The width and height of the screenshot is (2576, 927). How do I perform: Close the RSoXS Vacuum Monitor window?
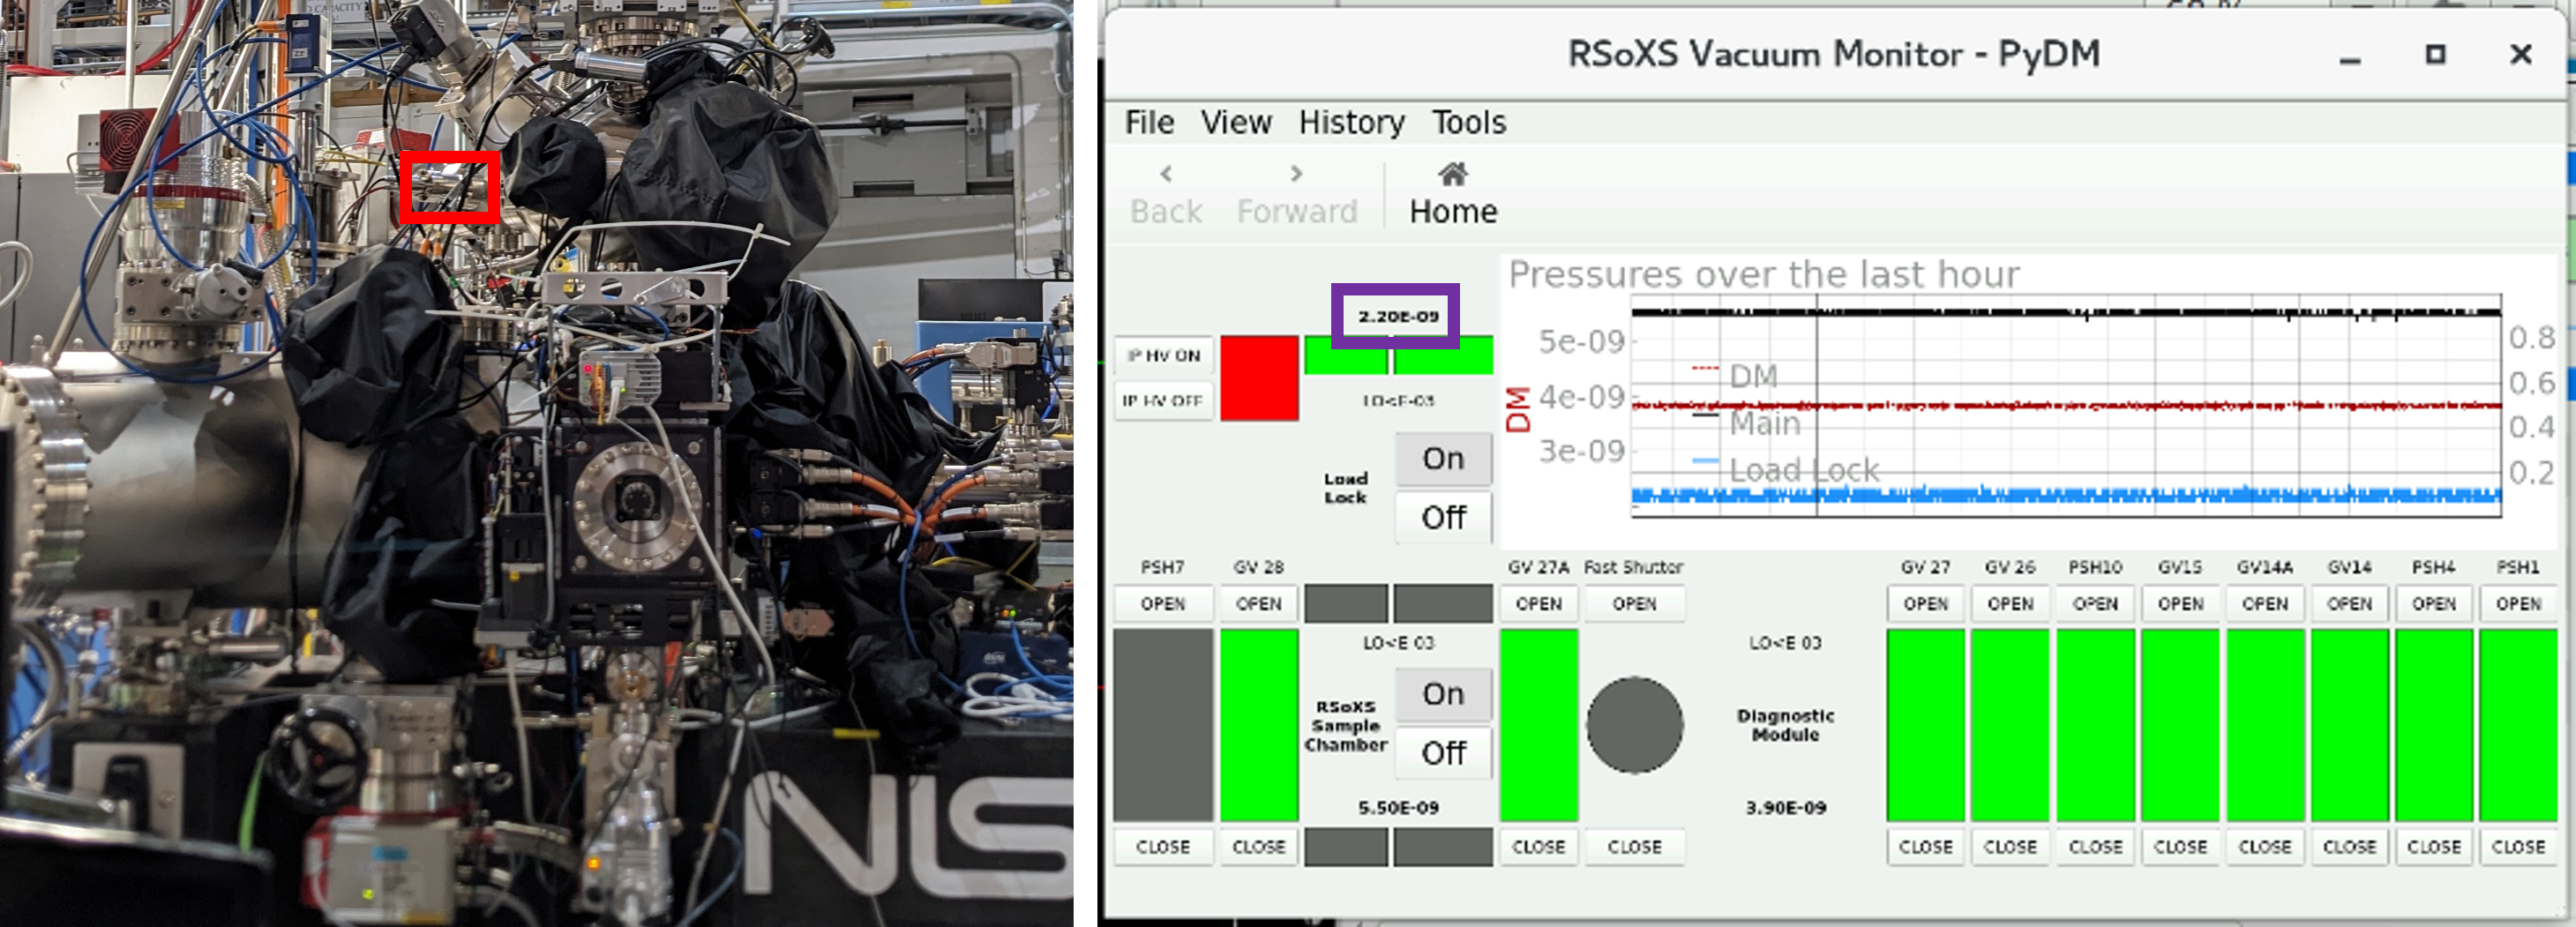2521,54
